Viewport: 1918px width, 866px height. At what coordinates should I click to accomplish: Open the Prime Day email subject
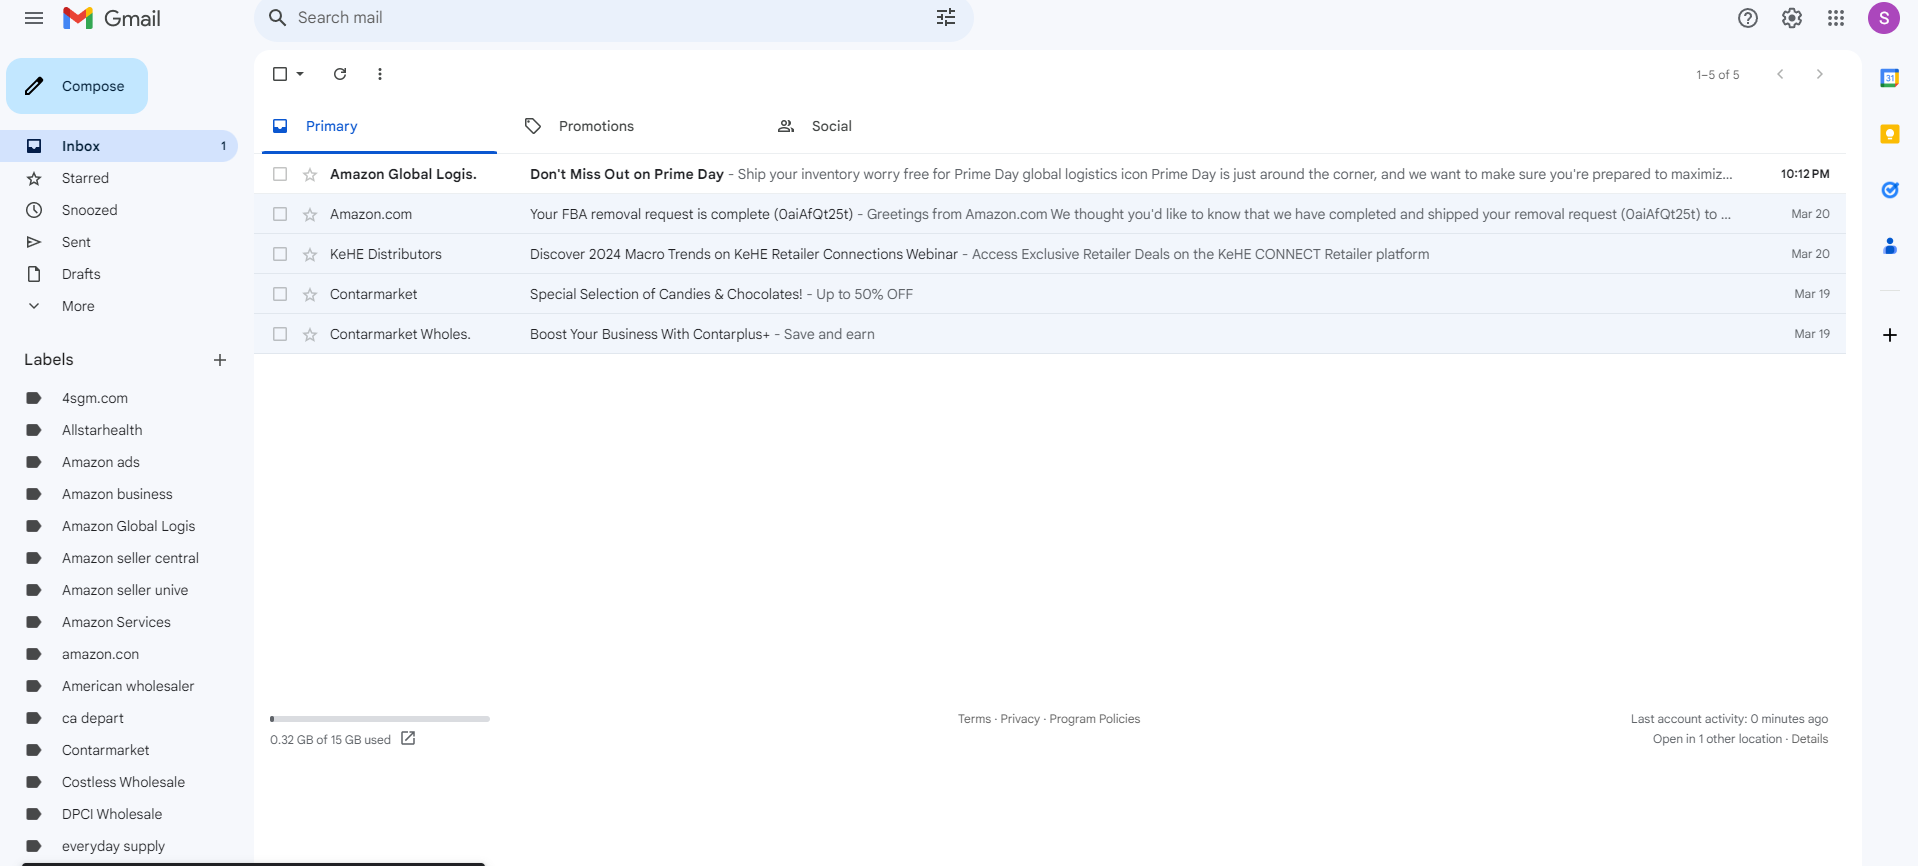coord(627,174)
